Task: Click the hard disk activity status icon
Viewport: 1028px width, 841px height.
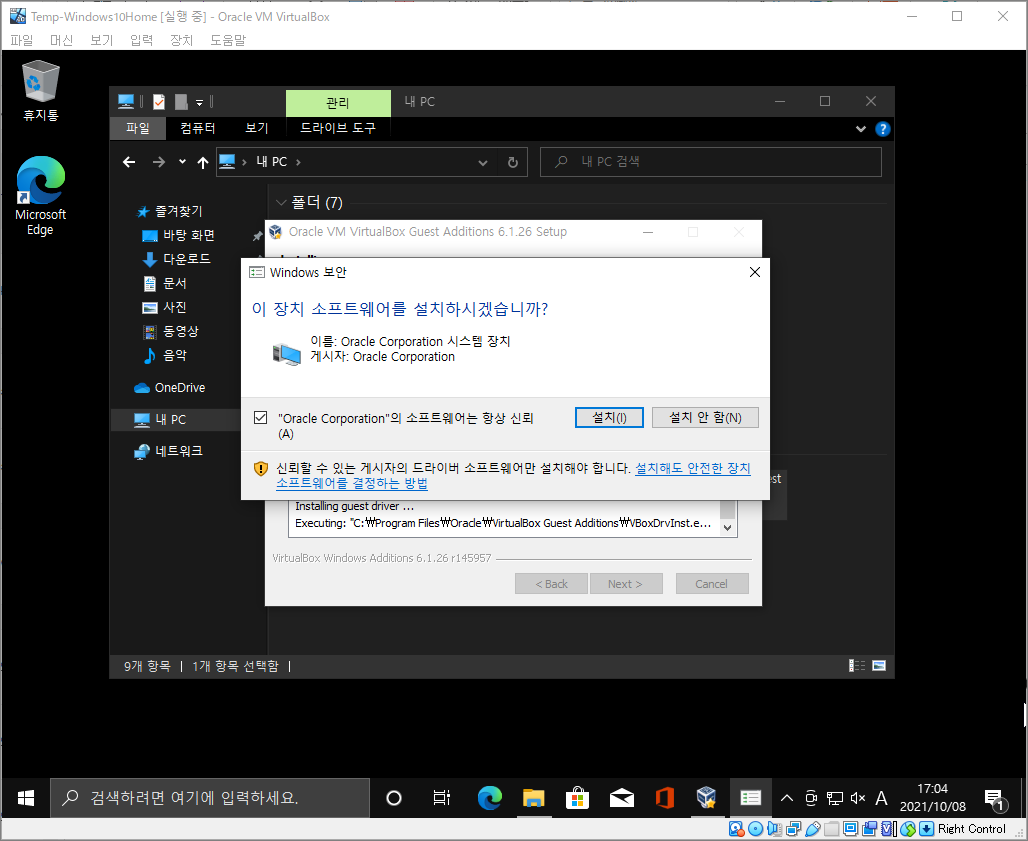Action: point(736,829)
